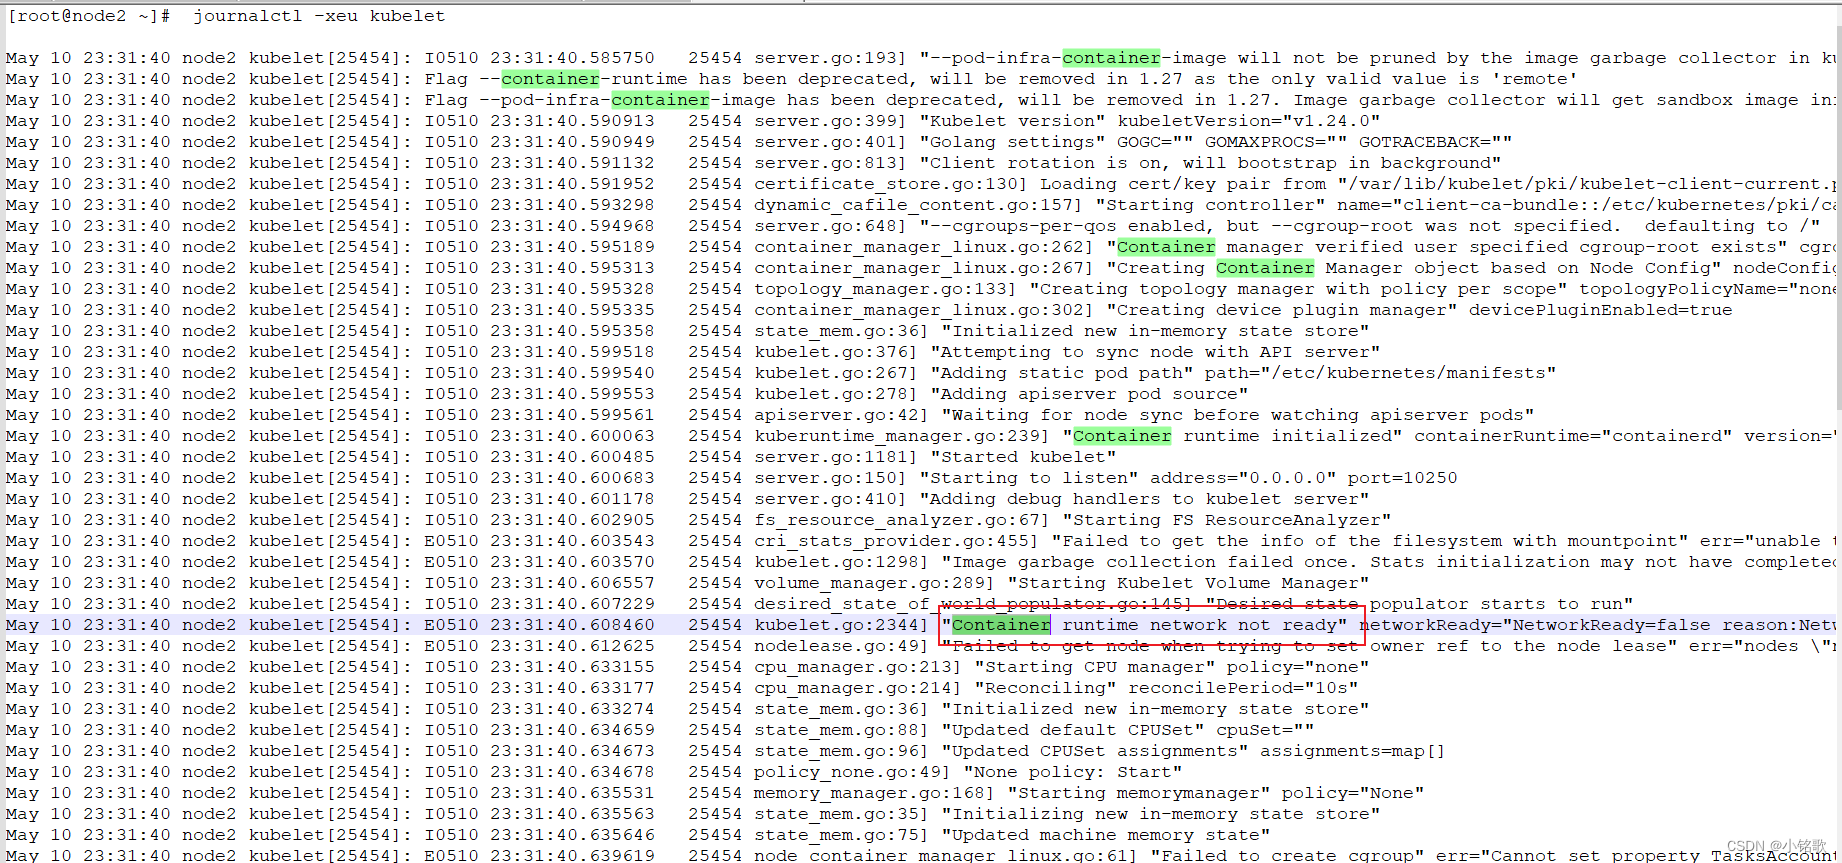The height and width of the screenshot is (863, 1842).
Task: Click 'Adding debug handlers to kubelet server'
Action: pyautogui.click(x=1144, y=499)
